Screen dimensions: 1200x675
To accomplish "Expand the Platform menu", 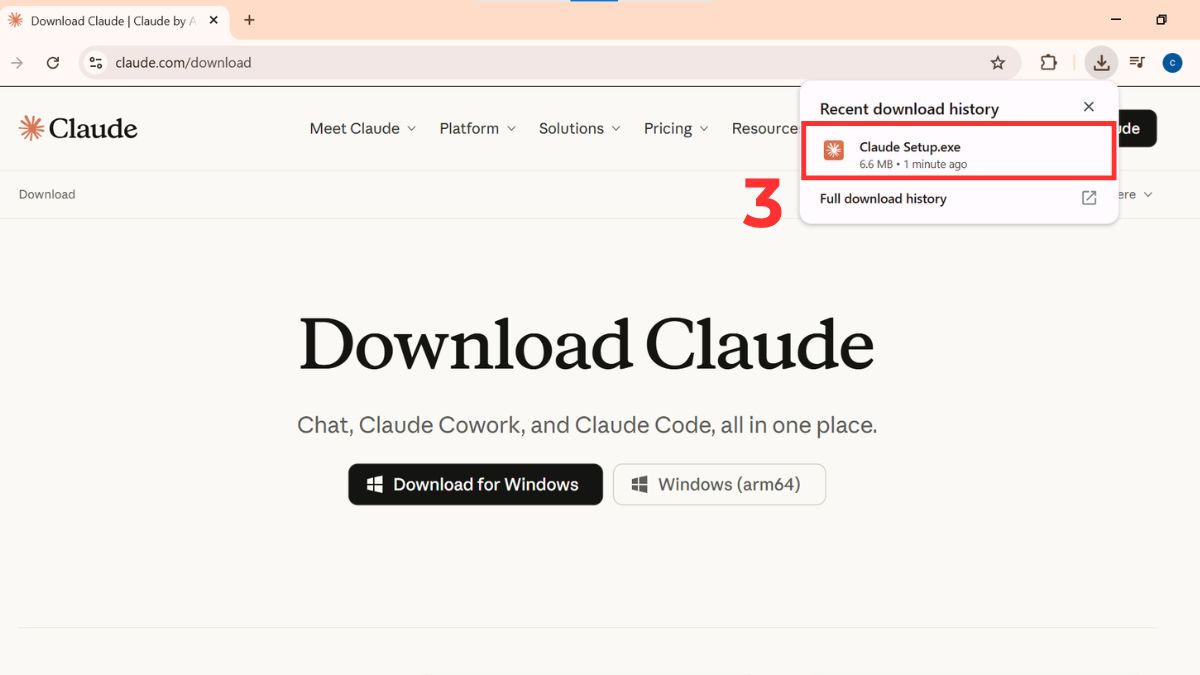I will 477,128.
